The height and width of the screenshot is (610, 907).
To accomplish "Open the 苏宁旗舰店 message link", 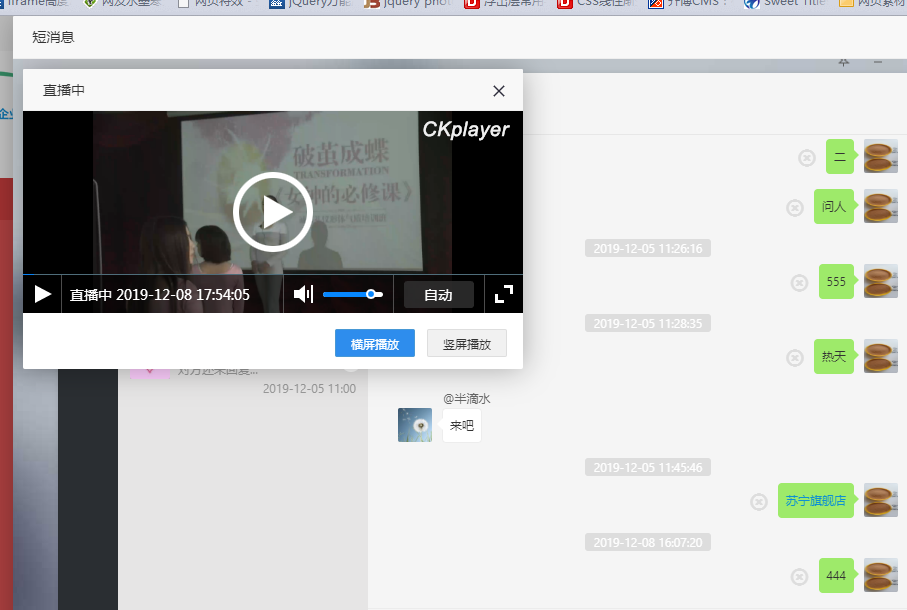I will tap(815, 501).
